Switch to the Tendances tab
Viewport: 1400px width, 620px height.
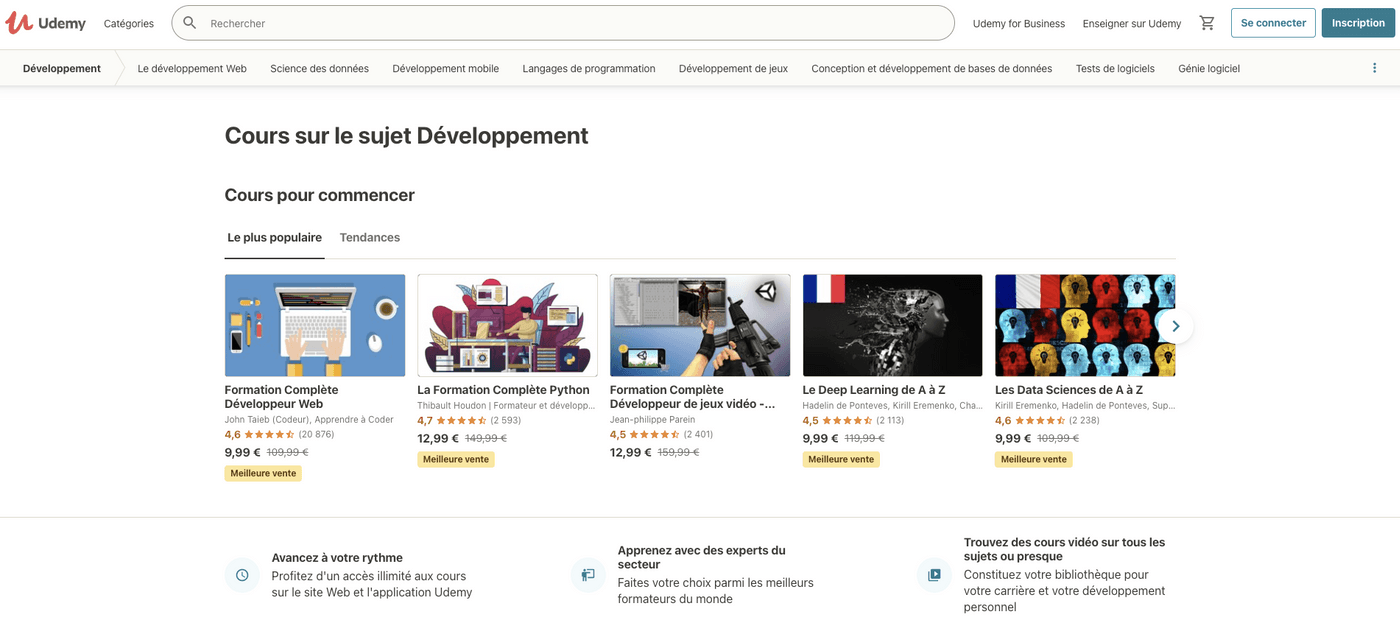coord(370,238)
